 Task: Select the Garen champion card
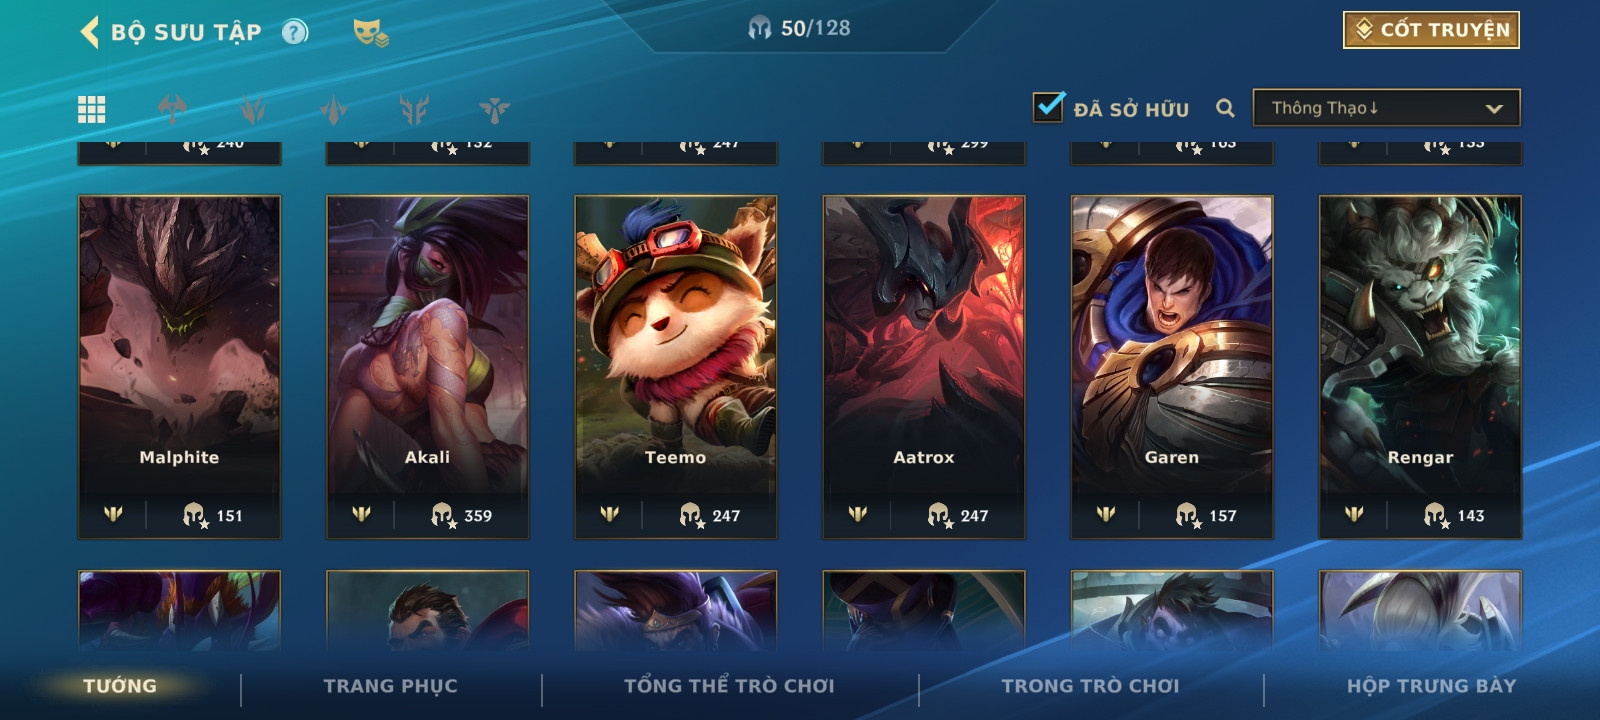pos(1171,366)
